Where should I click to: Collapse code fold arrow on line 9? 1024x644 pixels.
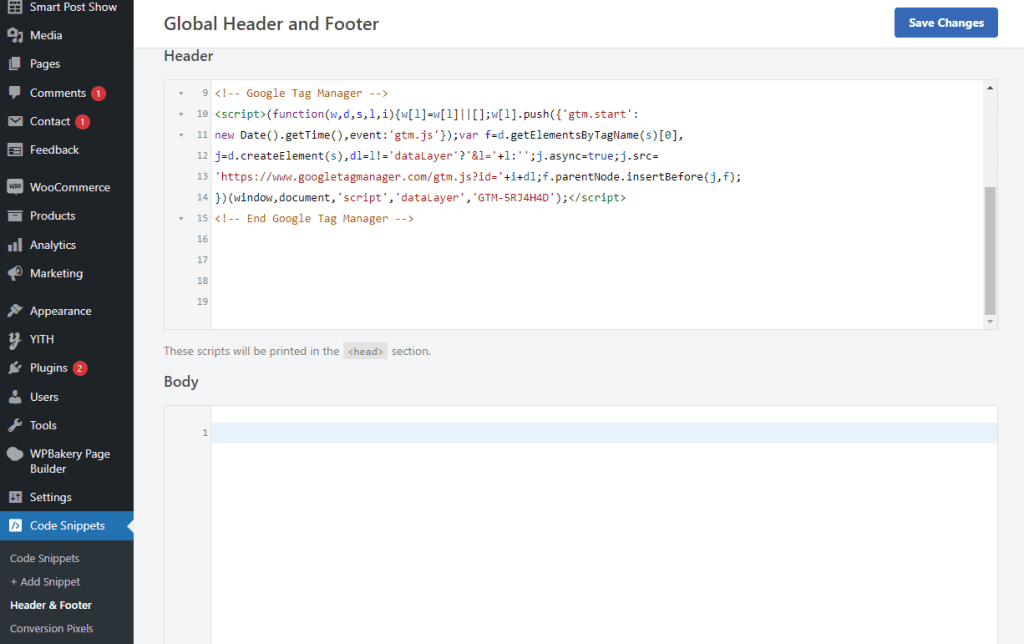181,93
